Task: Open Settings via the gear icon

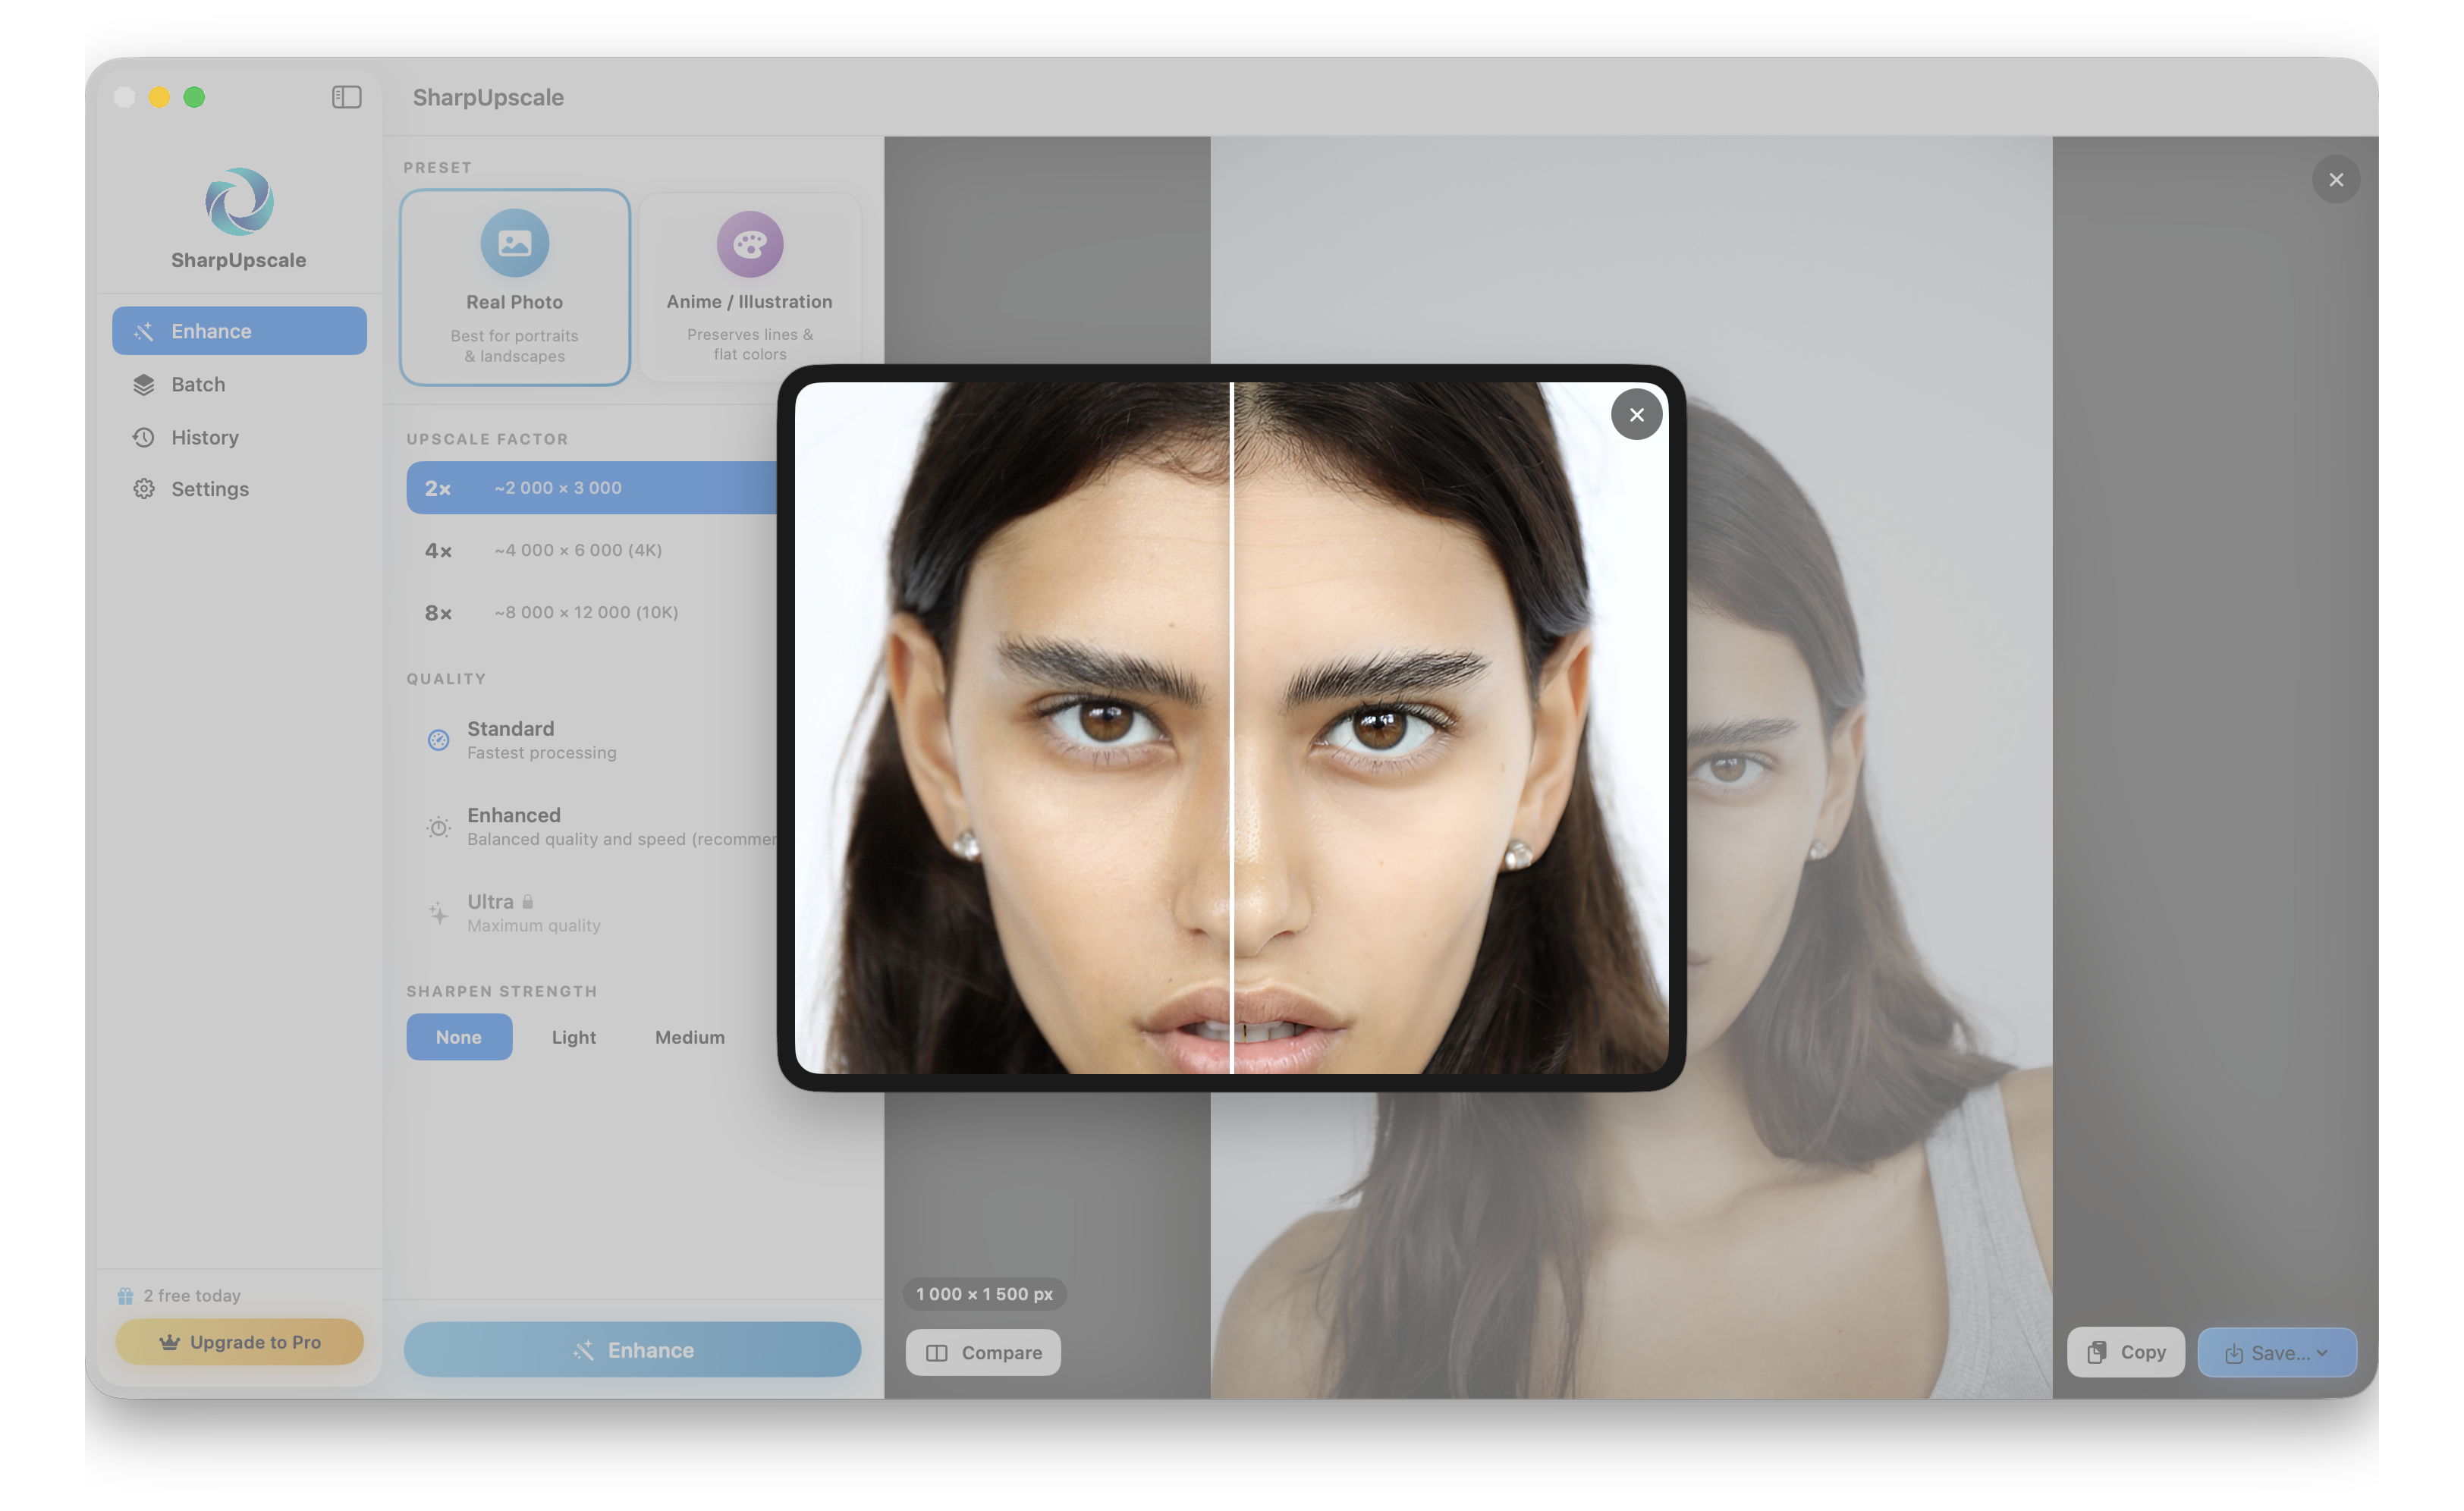Action: tap(143, 488)
